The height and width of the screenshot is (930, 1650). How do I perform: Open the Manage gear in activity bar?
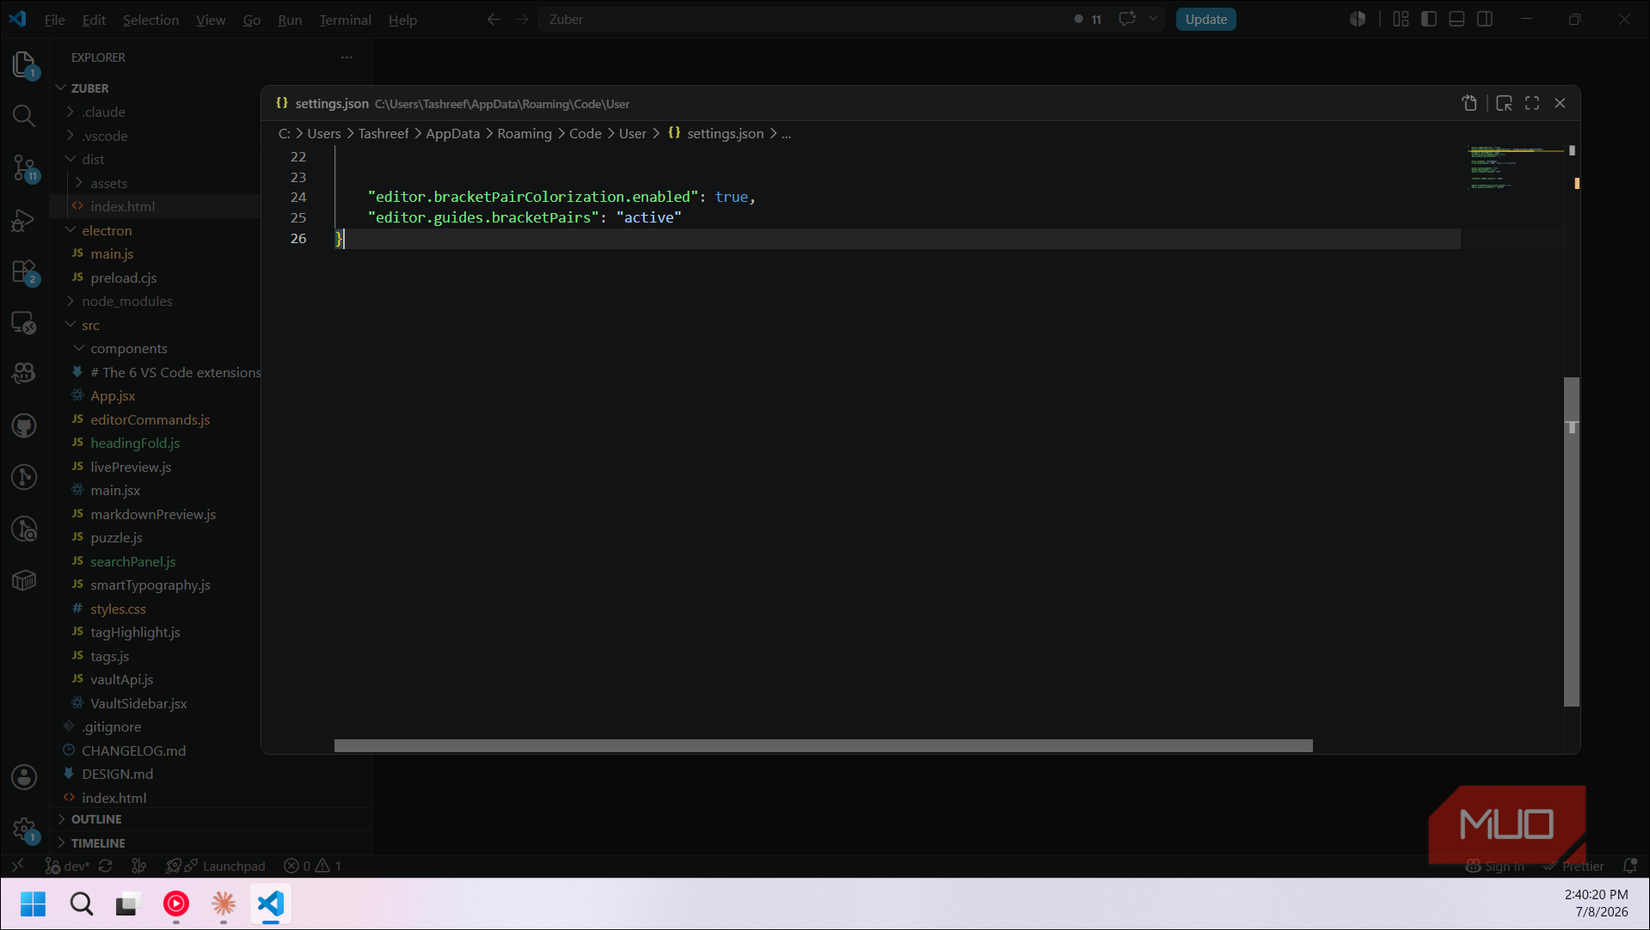[24, 829]
